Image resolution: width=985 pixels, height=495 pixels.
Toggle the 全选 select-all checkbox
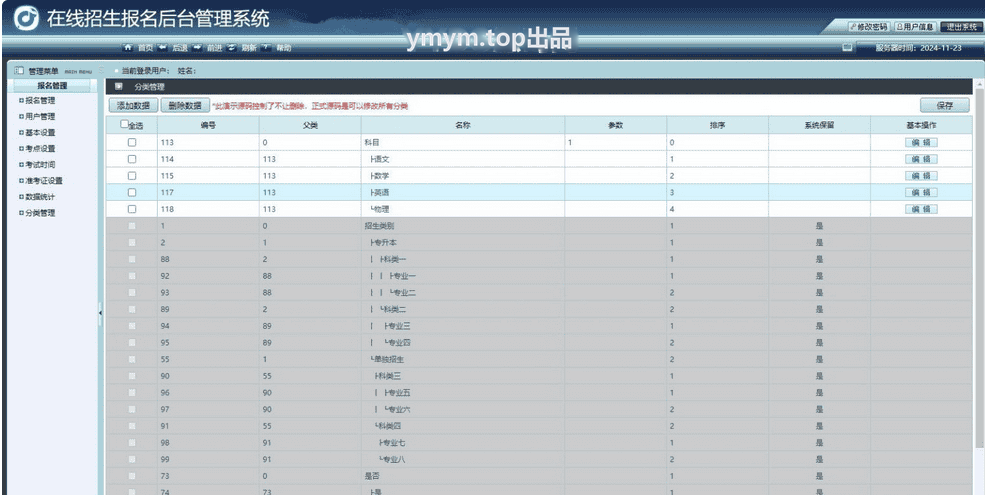pyautogui.click(x=124, y=124)
